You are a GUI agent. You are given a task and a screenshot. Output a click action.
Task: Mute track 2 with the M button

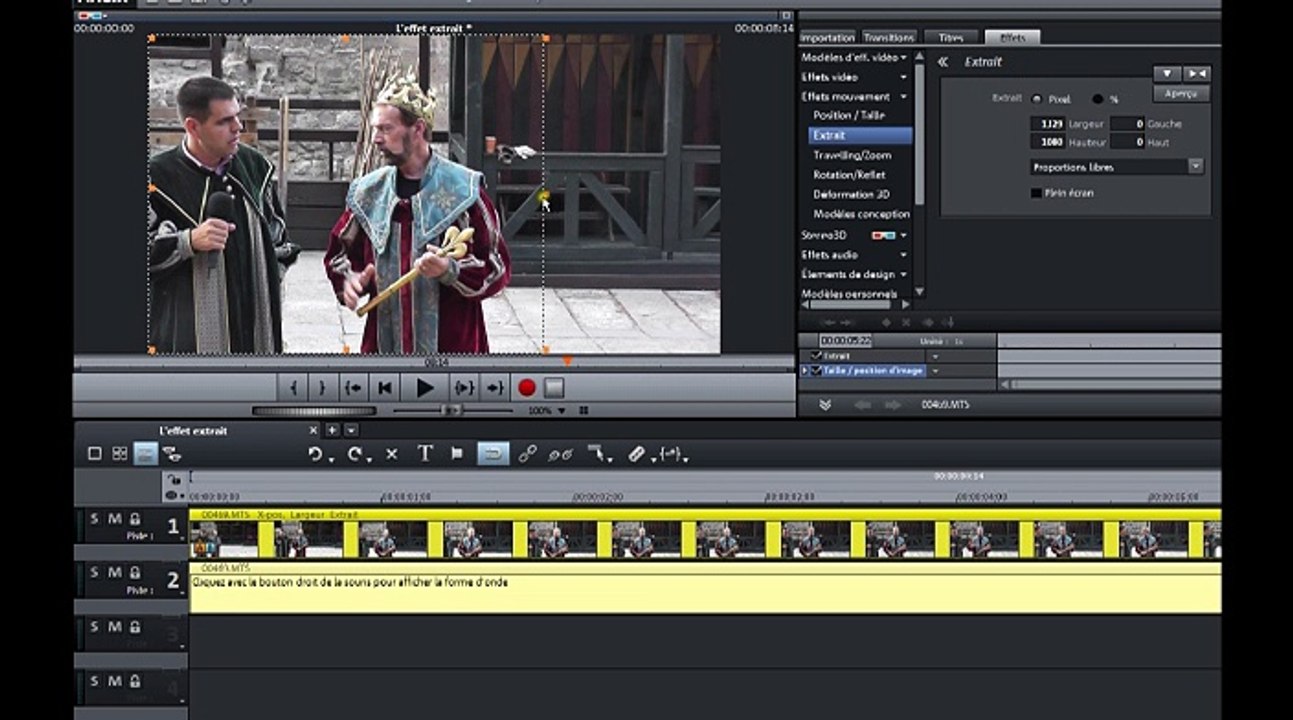click(x=114, y=573)
